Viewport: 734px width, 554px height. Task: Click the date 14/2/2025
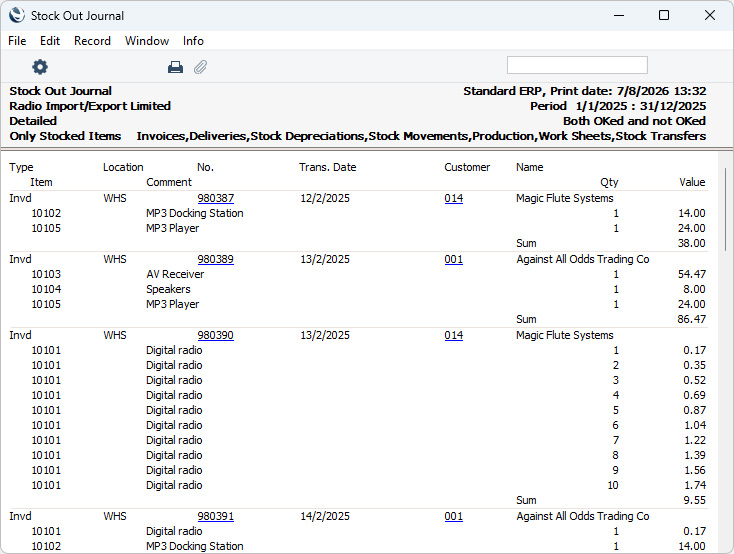coord(325,516)
